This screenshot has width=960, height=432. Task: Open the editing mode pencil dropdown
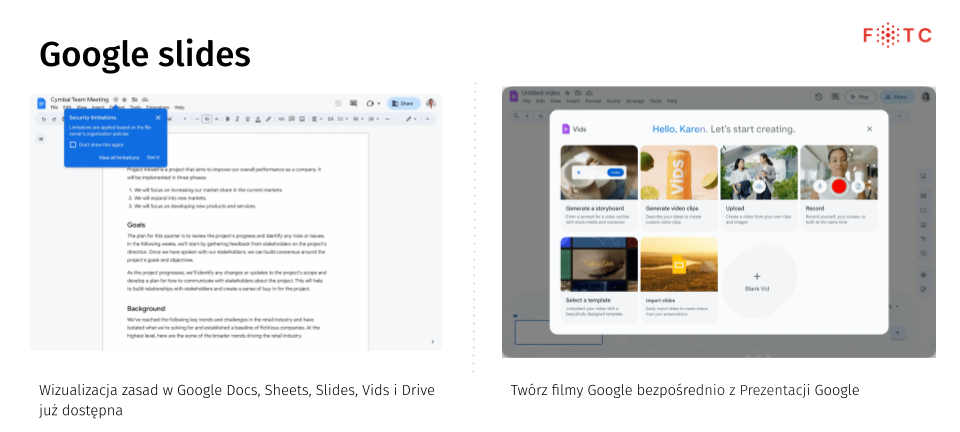click(x=411, y=119)
